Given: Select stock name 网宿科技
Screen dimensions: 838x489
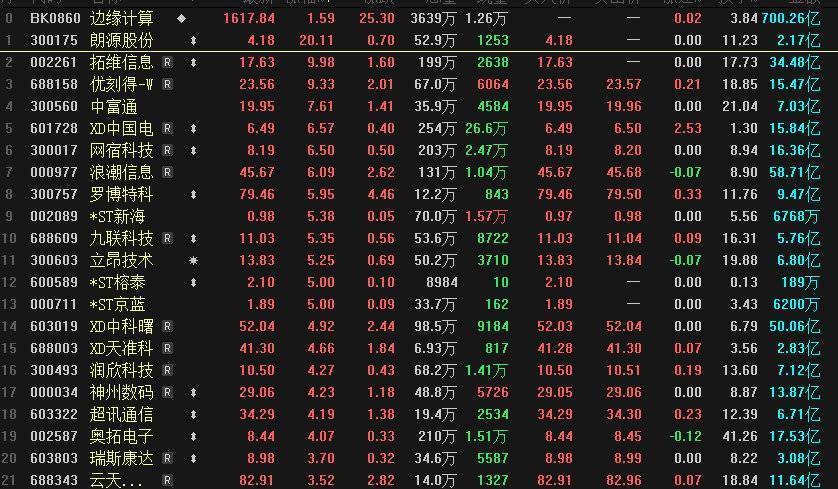Looking at the screenshot, I should tap(121, 151).
